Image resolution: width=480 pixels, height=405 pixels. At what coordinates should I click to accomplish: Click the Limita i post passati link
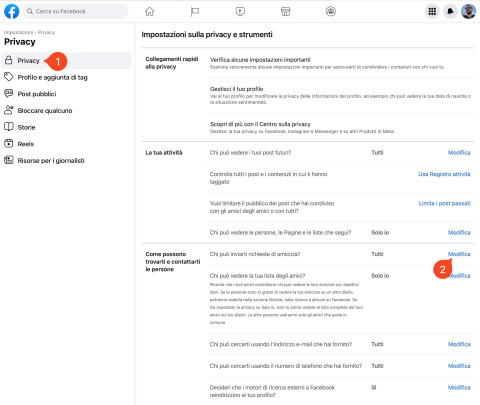coord(444,203)
